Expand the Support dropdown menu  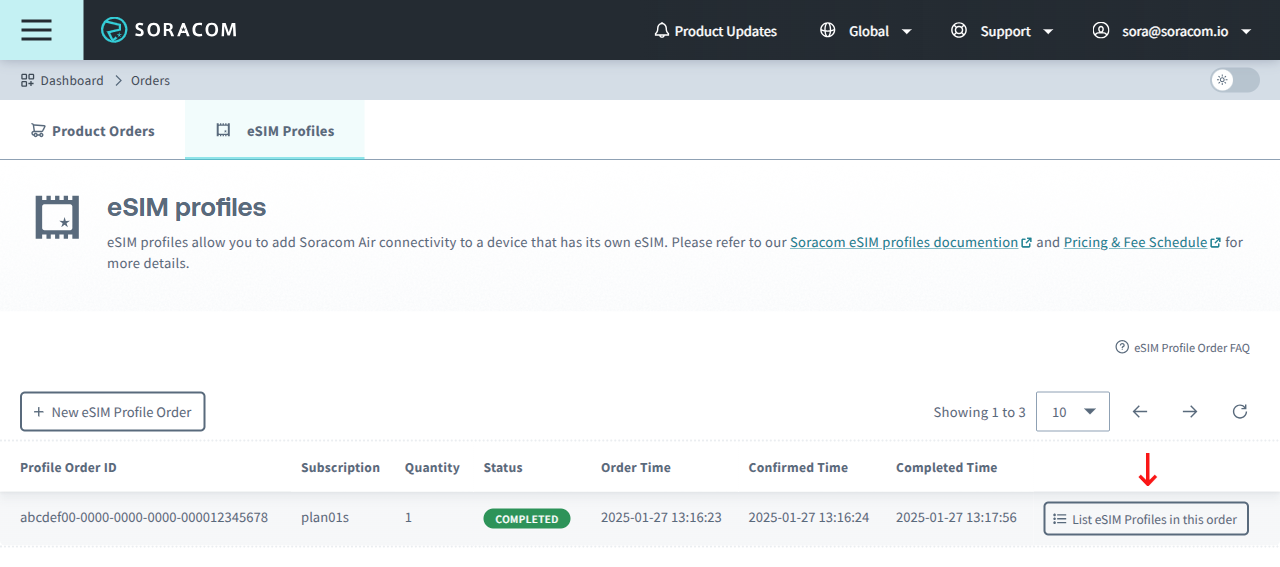point(1003,31)
